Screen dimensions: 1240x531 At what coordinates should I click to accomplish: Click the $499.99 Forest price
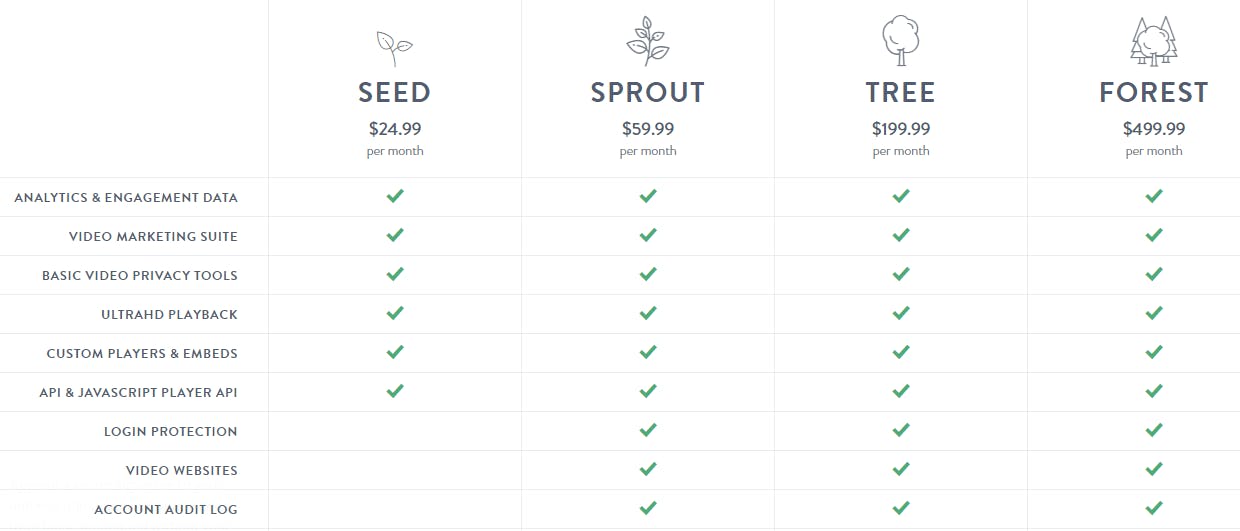[x=1154, y=129]
